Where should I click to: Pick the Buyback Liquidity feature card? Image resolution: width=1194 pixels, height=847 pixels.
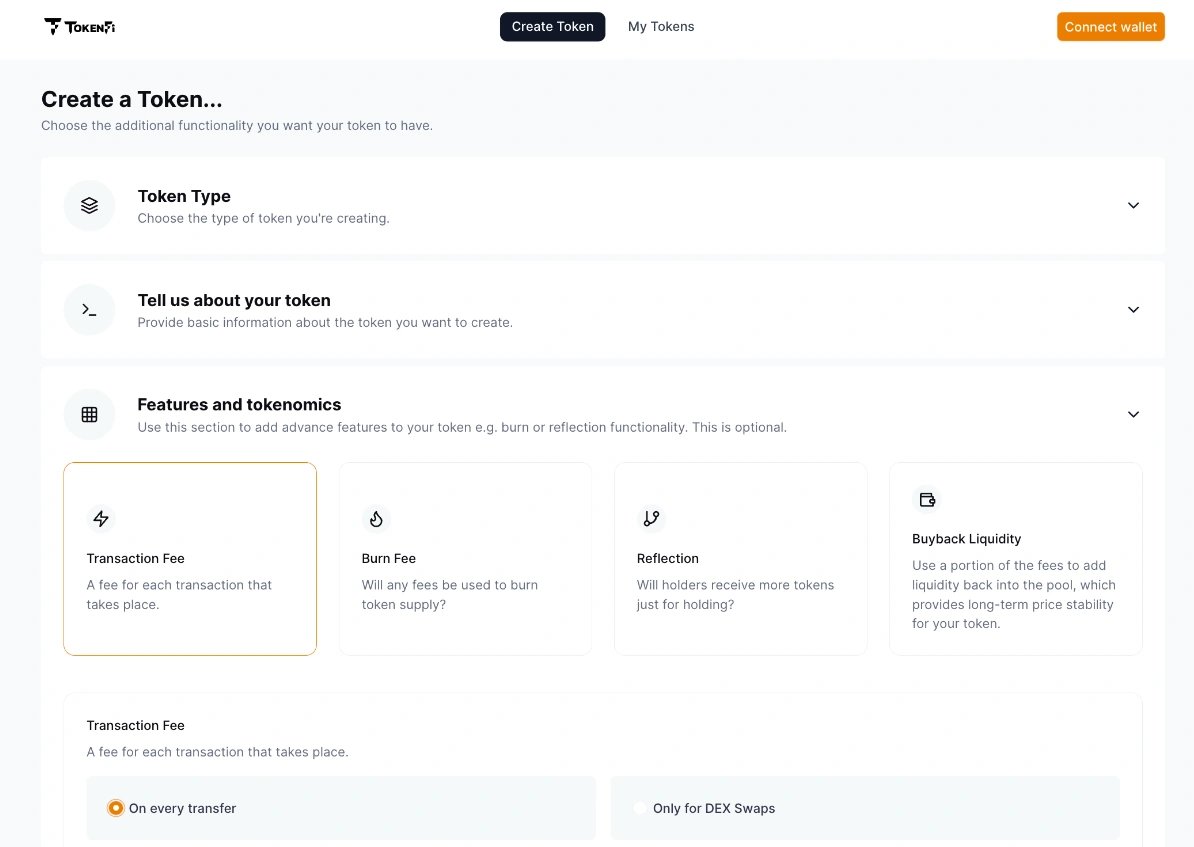1015,559
